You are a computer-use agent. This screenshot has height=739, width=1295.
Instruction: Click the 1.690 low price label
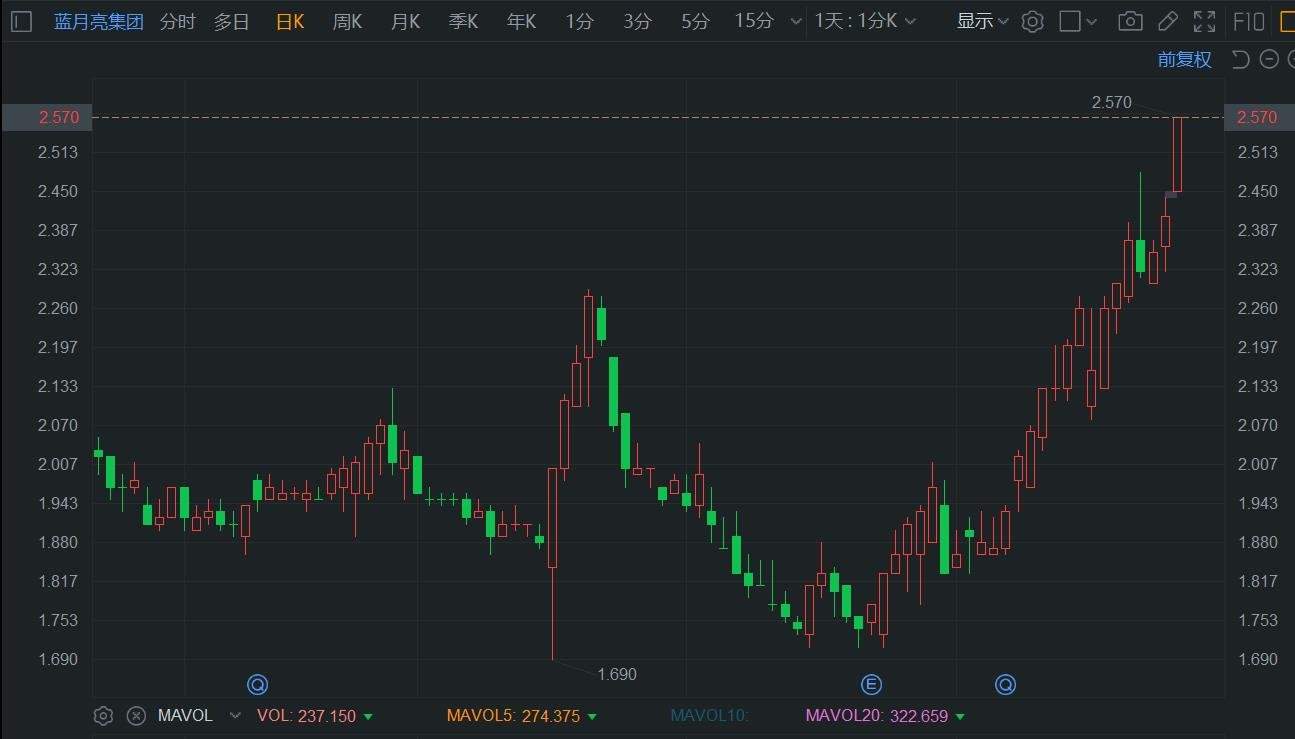click(x=616, y=674)
